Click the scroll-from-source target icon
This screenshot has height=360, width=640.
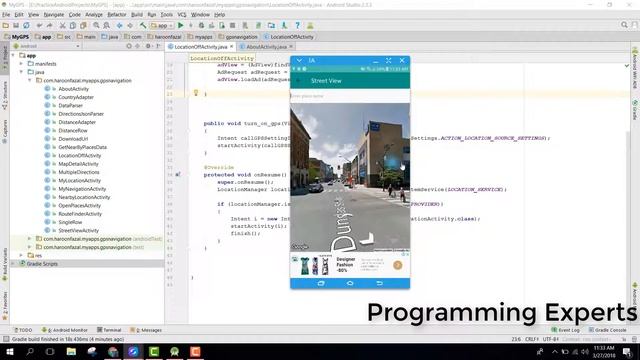coord(129,46)
